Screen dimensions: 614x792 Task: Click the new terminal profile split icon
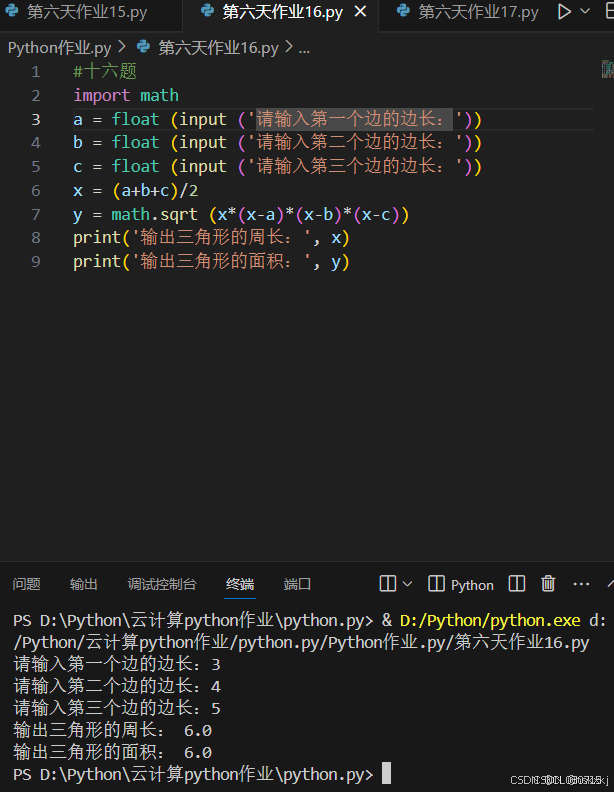click(x=388, y=584)
